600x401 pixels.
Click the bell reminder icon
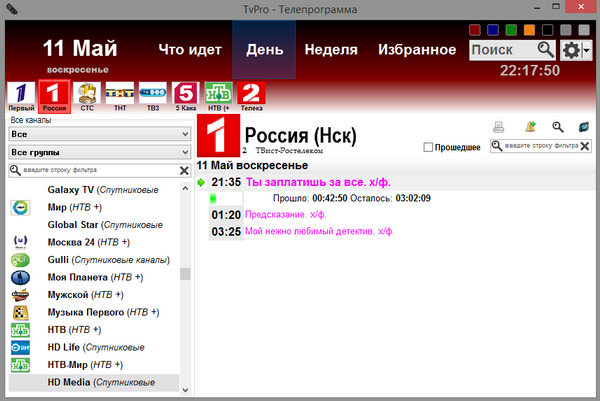[x=530, y=127]
